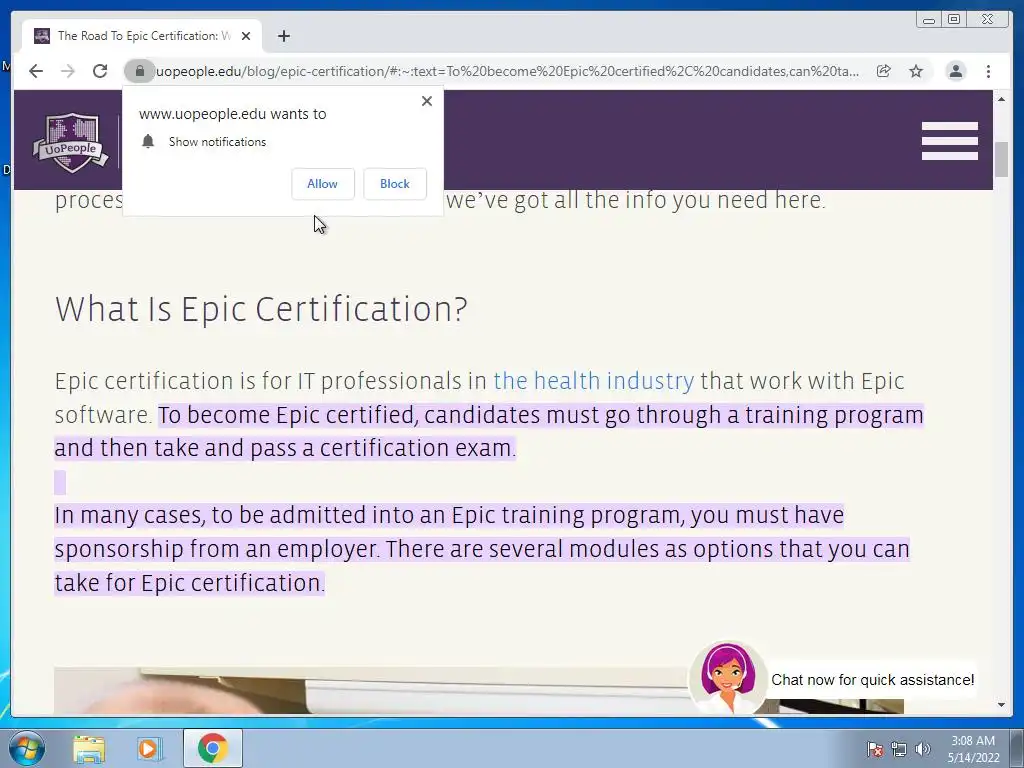Click the share page icon in address bar
This screenshot has height=768, width=1024.
884,71
